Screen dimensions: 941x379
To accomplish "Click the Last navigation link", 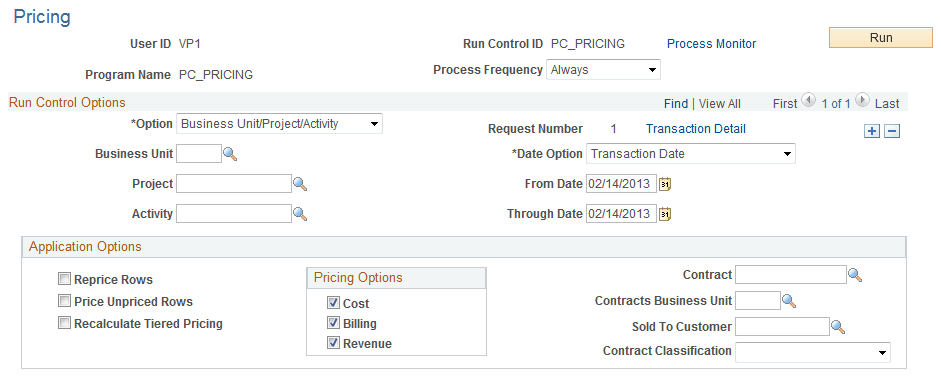I will click(887, 104).
